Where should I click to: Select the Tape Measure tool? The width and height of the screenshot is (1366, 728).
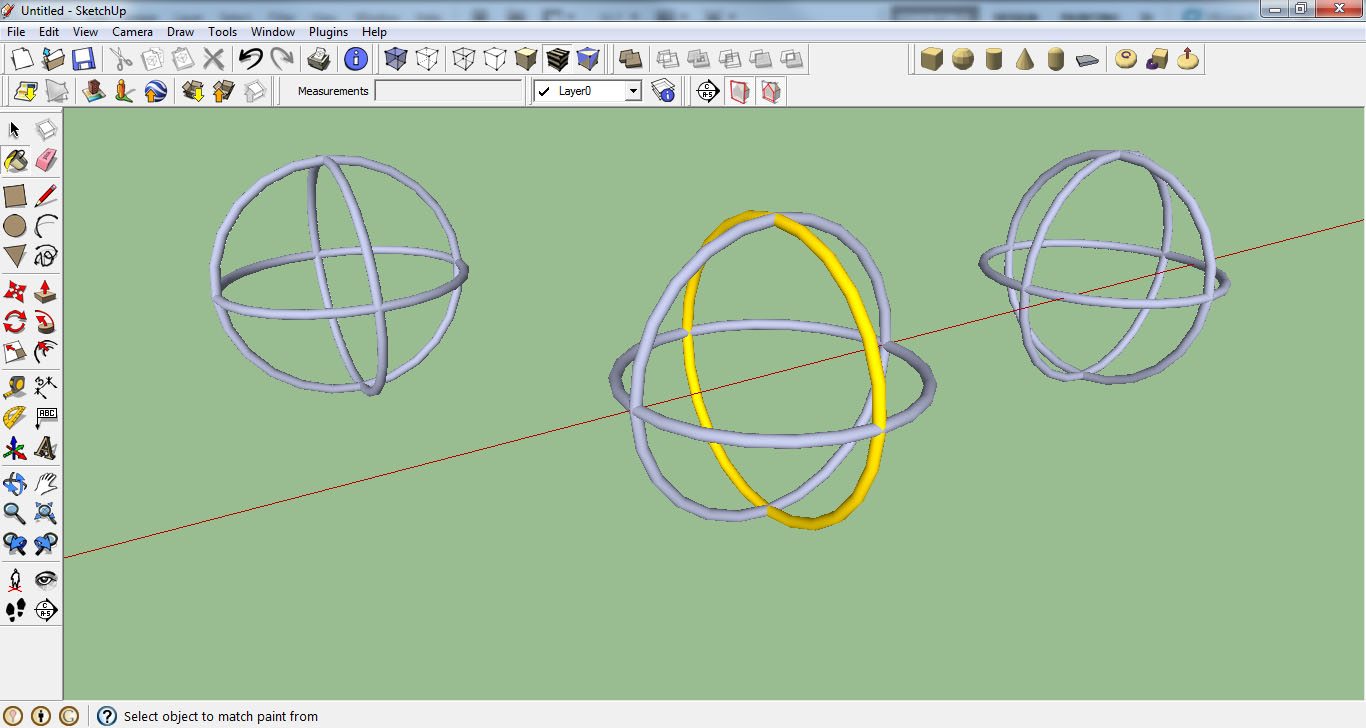(x=14, y=387)
